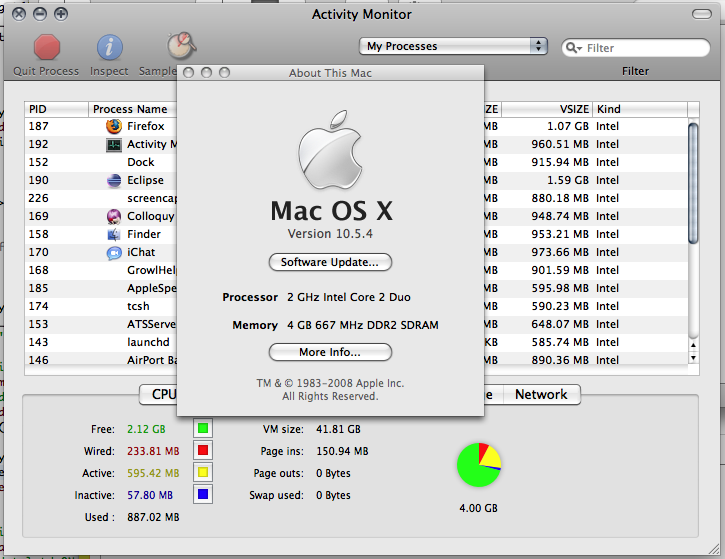Click the 2.12 GB Free memory value
This screenshot has height=559, width=725.
tap(146, 429)
